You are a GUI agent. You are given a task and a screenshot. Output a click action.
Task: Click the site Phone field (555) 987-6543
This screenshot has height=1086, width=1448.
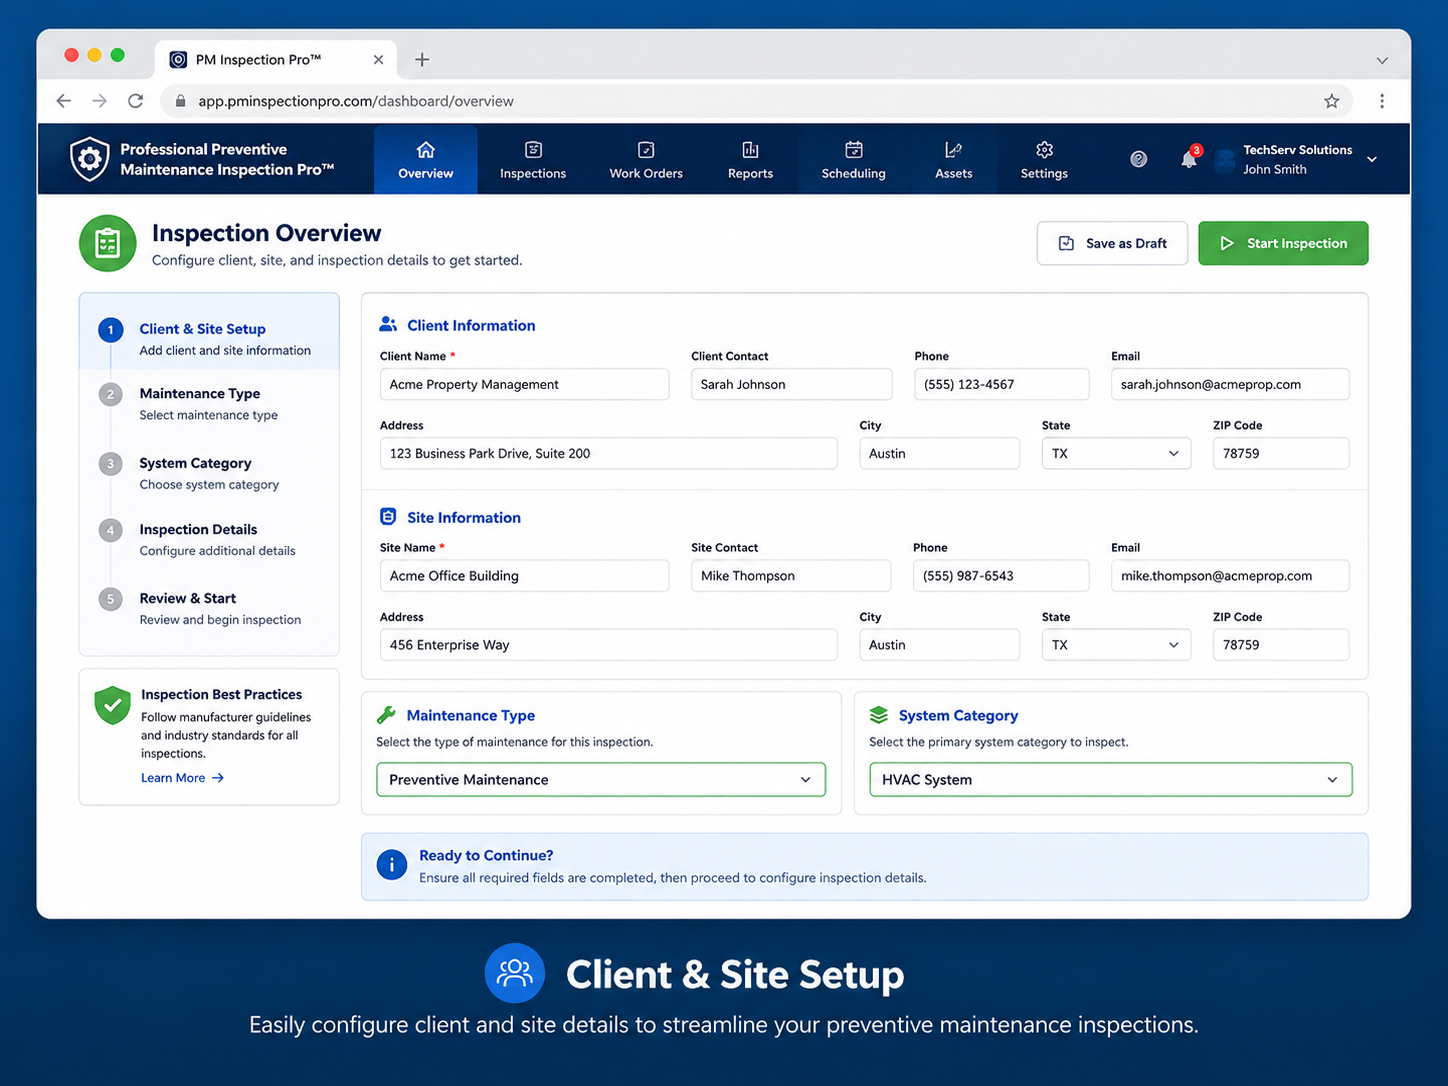click(1001, 576)
